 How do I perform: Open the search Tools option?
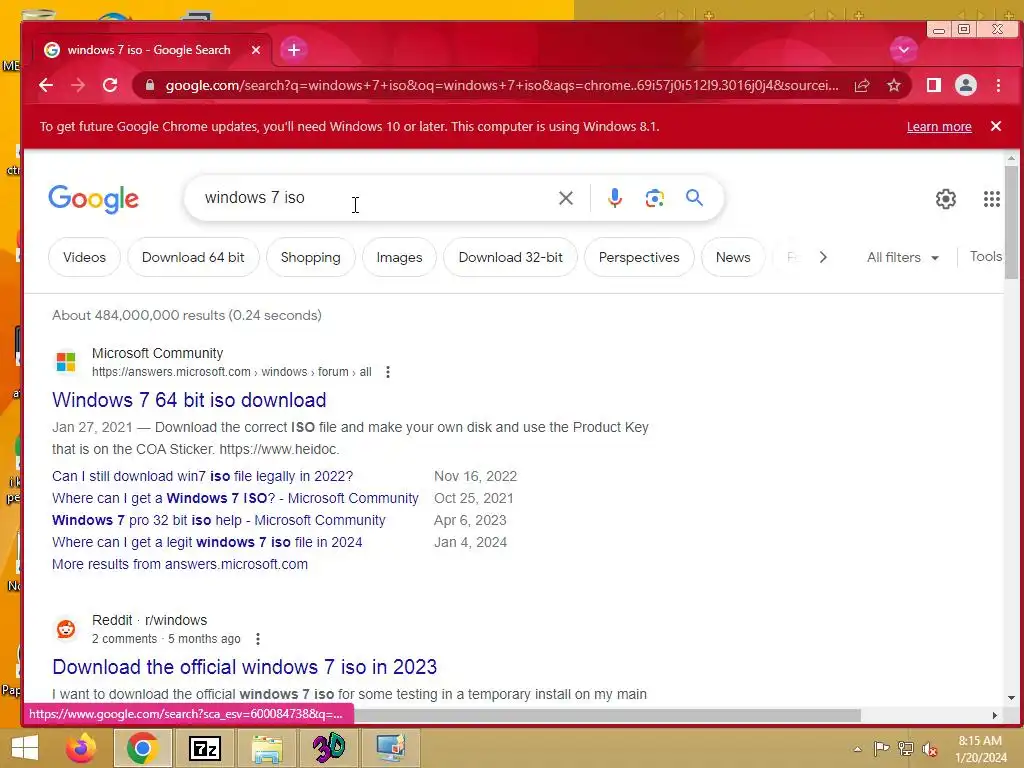985,257
